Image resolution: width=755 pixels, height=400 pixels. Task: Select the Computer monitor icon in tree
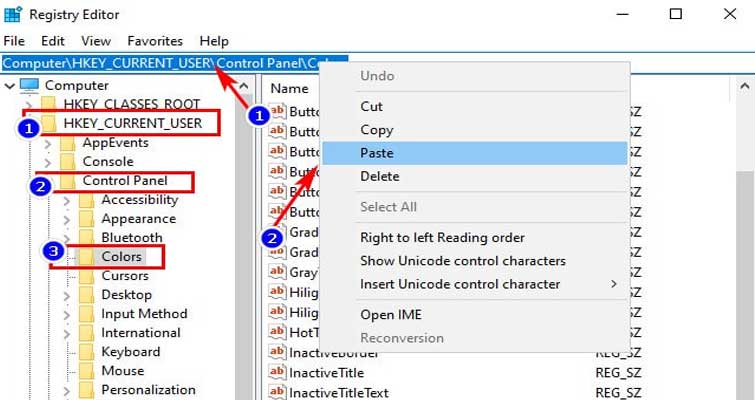[x=29, y=85]
